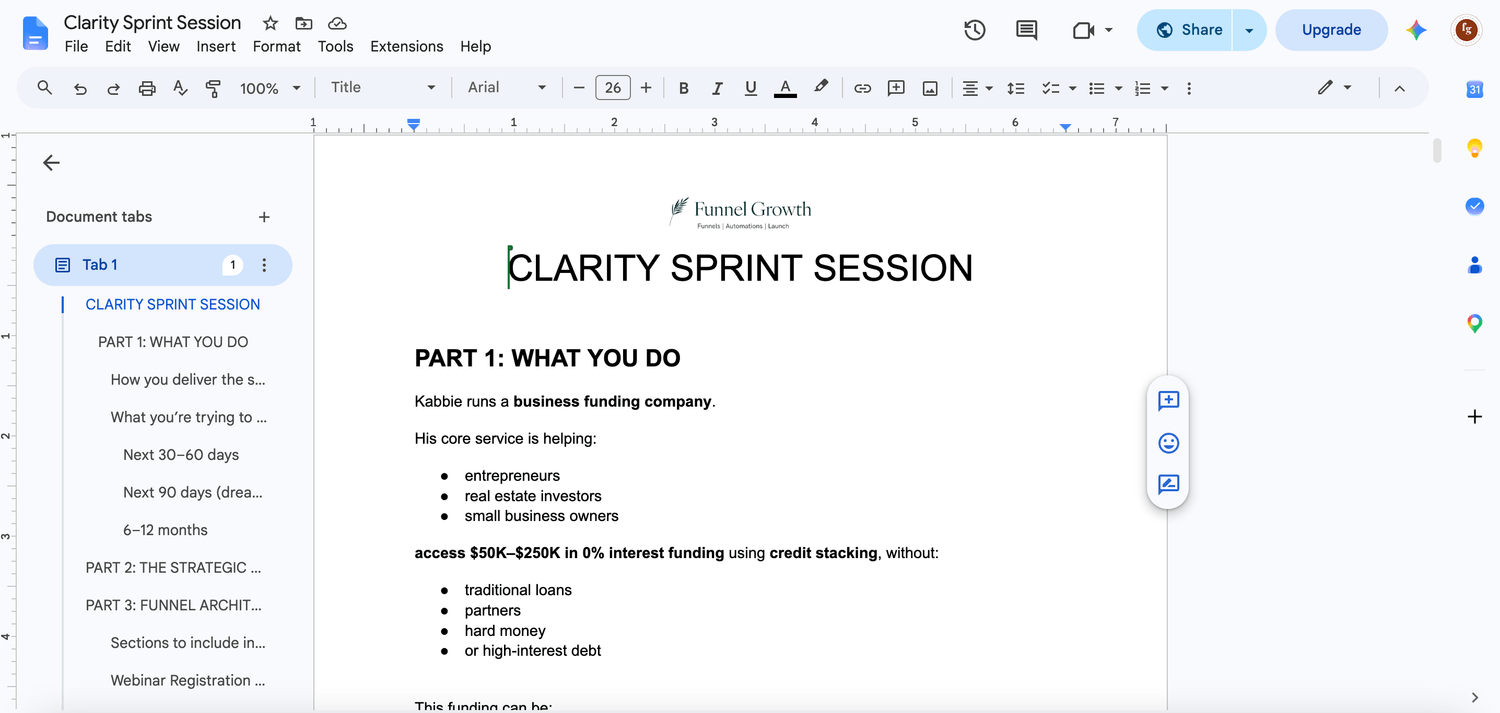Open the Tools menu
1500x713 pixels.
pyautogui.click(x=336, y=46)
